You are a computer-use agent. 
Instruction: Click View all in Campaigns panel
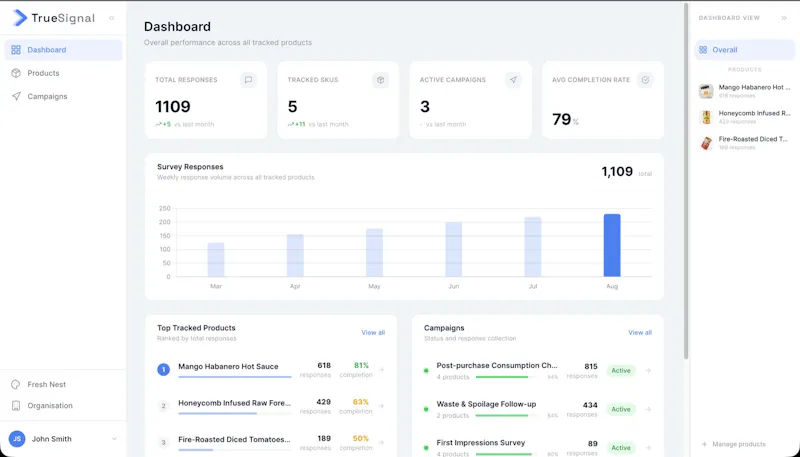coord(640,333)
